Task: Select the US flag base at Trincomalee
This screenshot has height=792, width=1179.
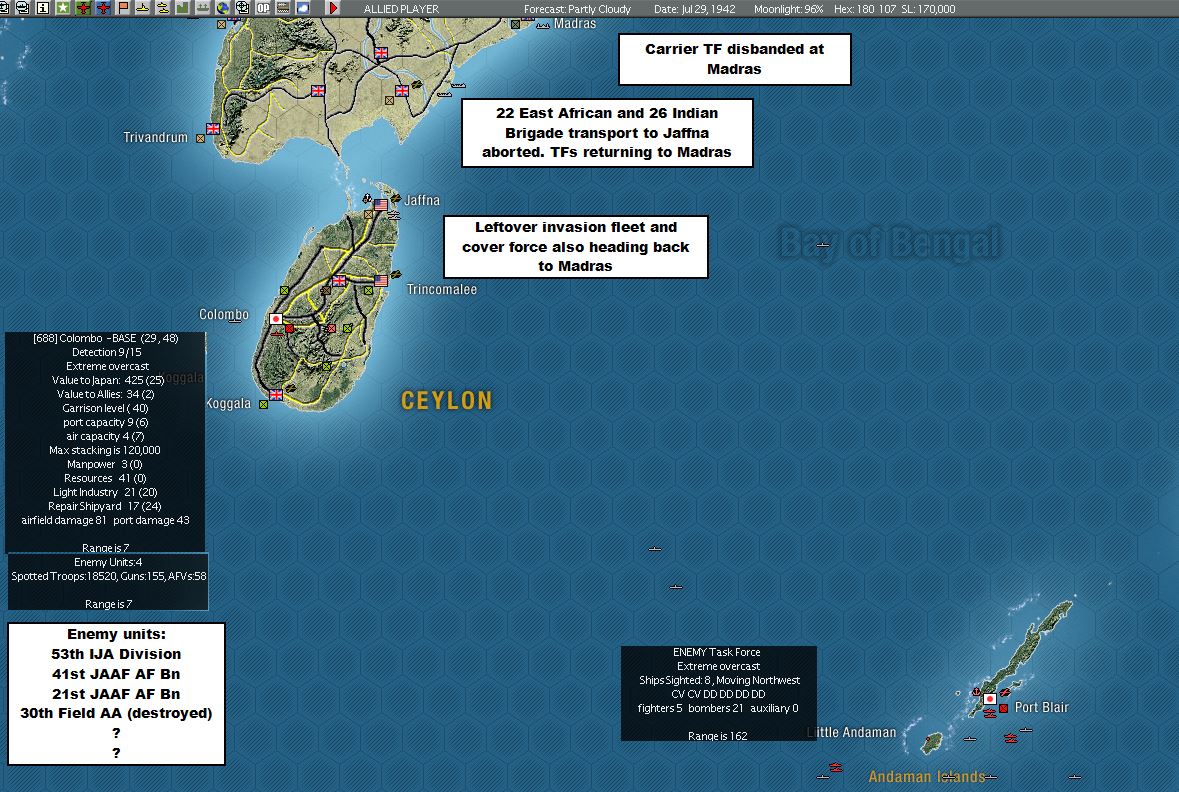Action: pos(381,281)
